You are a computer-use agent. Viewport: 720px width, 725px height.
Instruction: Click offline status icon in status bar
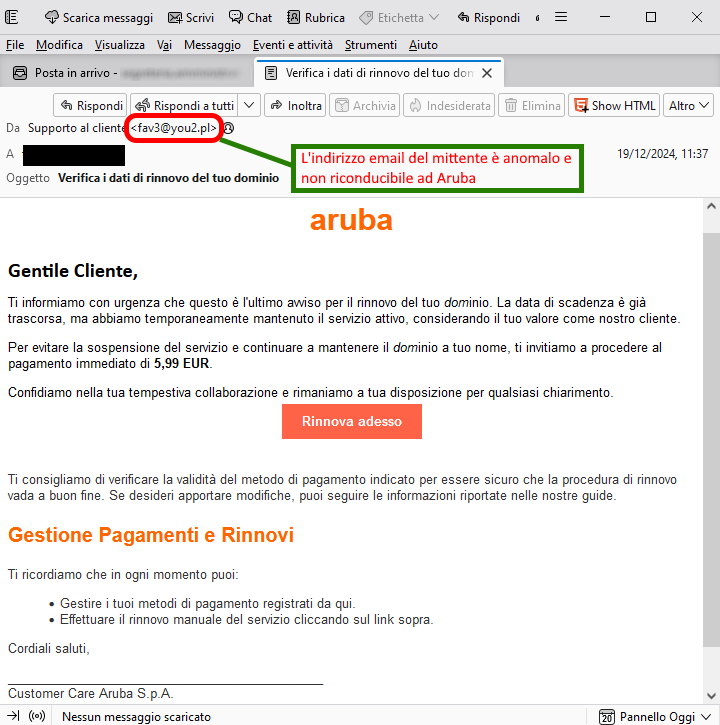(x=37, y=716)
